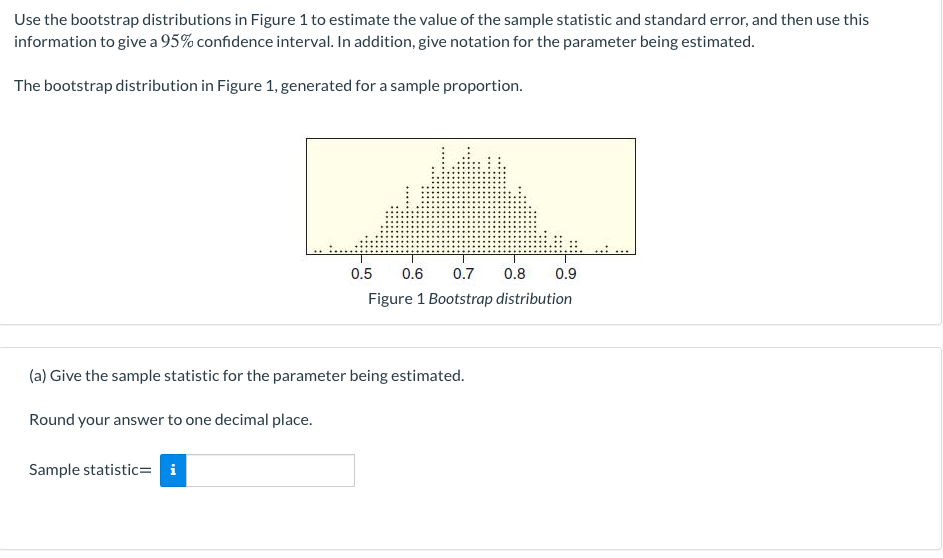Click the blue info icon beside Sample statistic
The height and width of the screenshot is (558, 943).
click(x=174, y=470)
